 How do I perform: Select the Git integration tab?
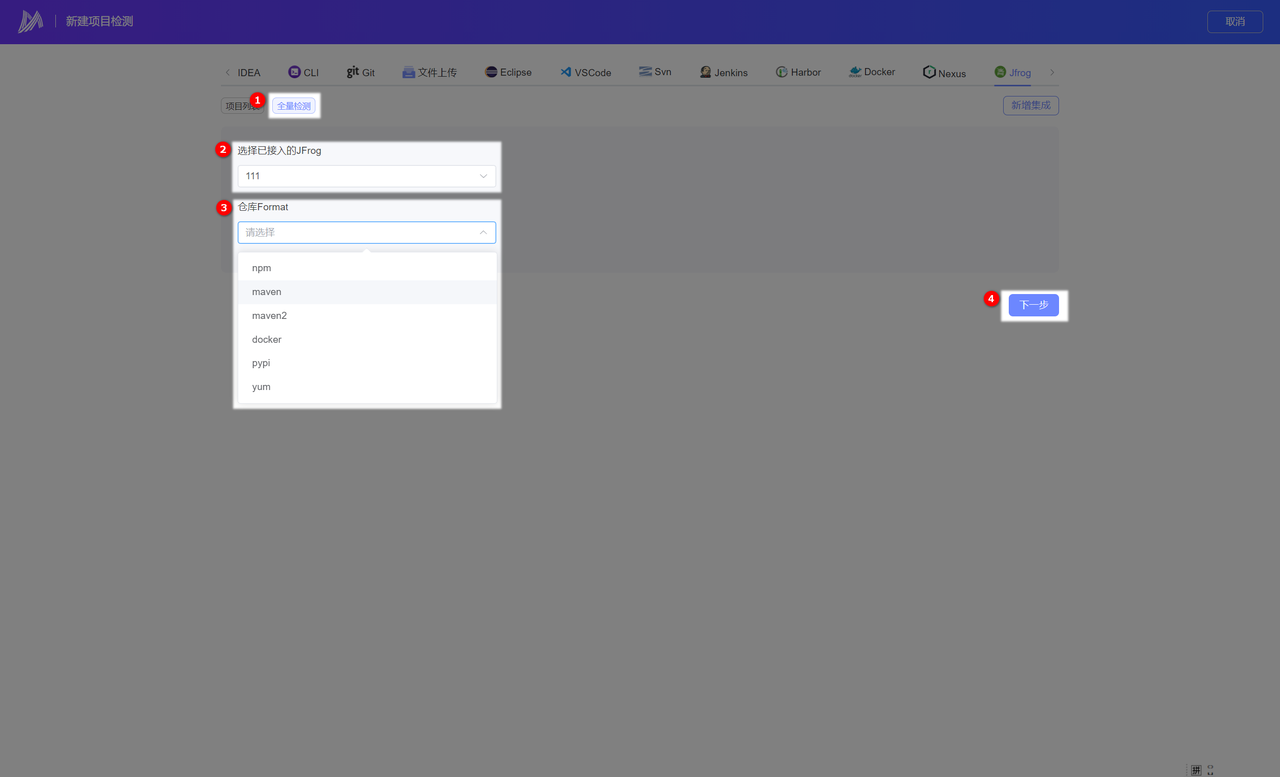[x=361, y=72]
